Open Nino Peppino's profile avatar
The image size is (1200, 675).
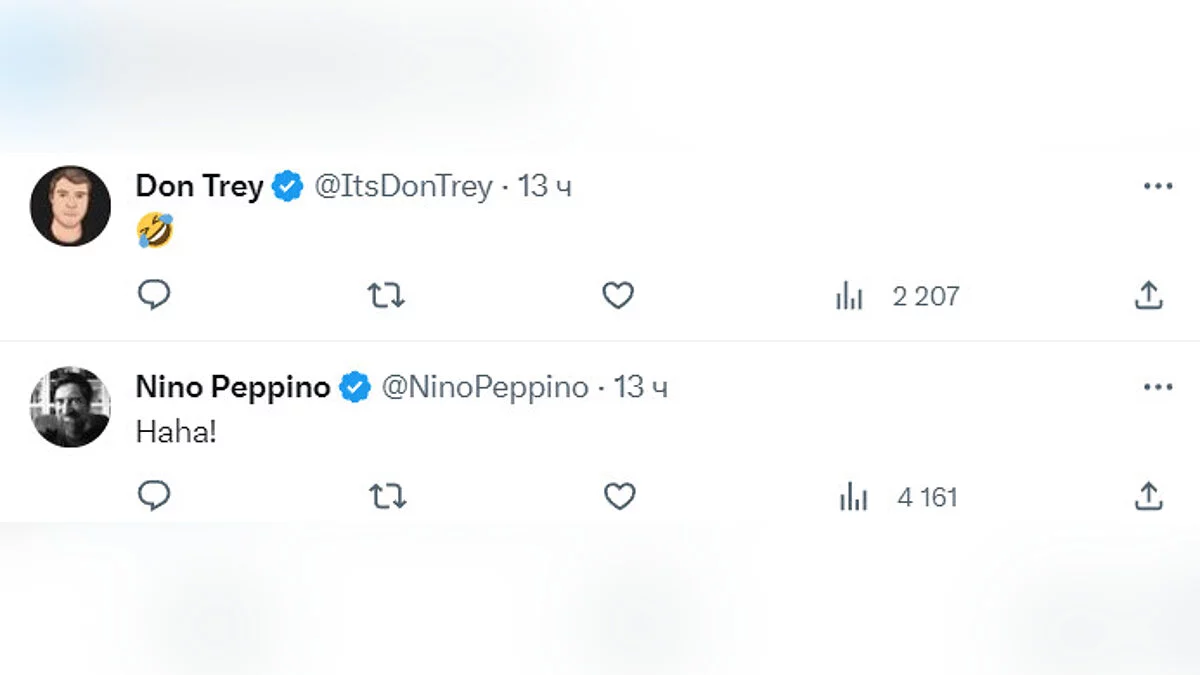click(x=70, y=407)
